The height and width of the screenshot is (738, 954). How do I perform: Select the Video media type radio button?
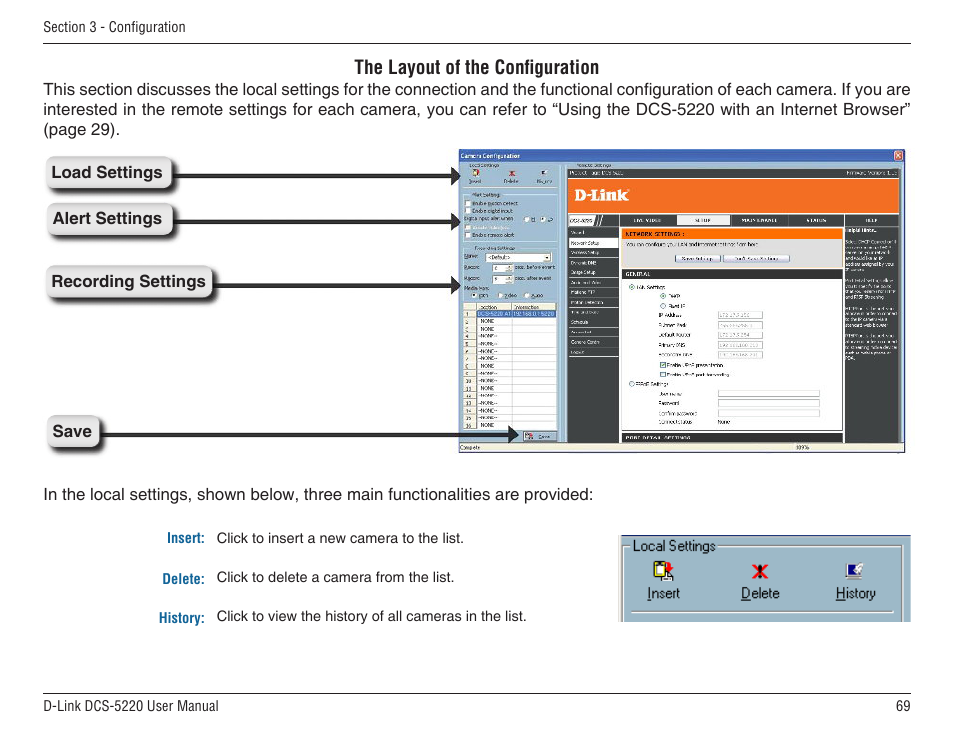[x=500, y=296]
